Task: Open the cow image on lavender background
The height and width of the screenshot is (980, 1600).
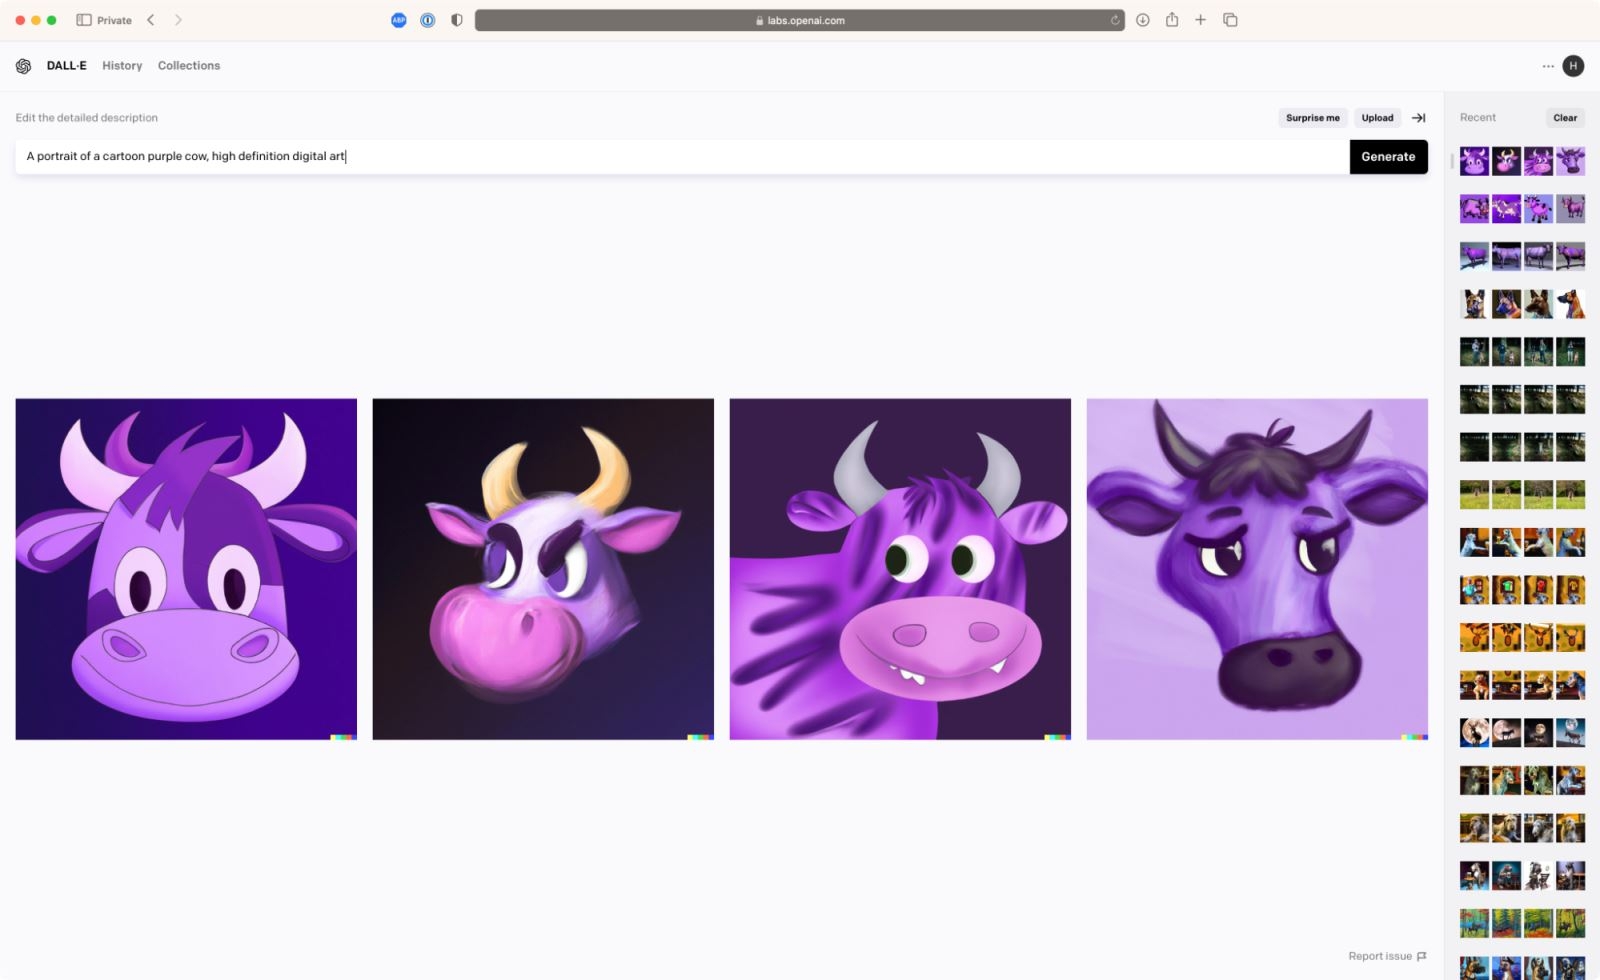Action: click(x=1257, y=569)
